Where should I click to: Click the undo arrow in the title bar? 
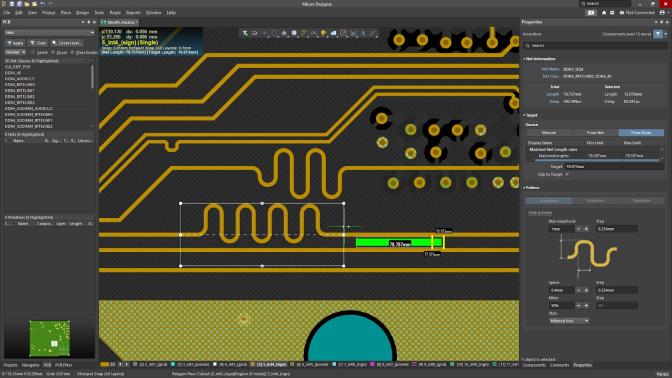[x=42, y=4]
